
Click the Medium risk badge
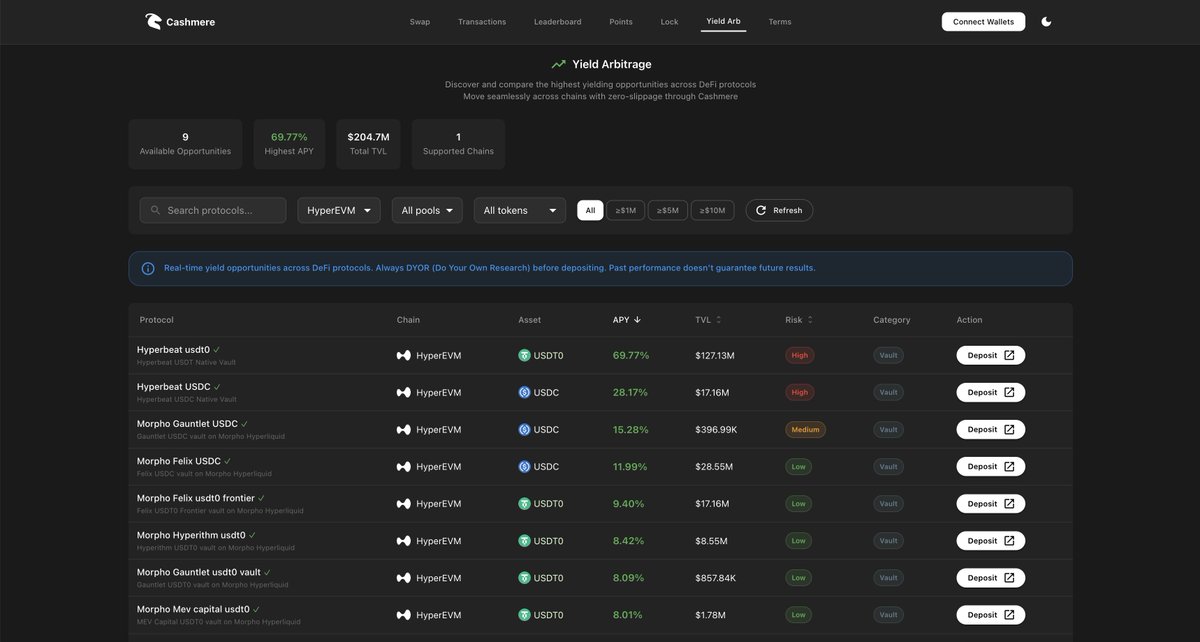[805, 429]
